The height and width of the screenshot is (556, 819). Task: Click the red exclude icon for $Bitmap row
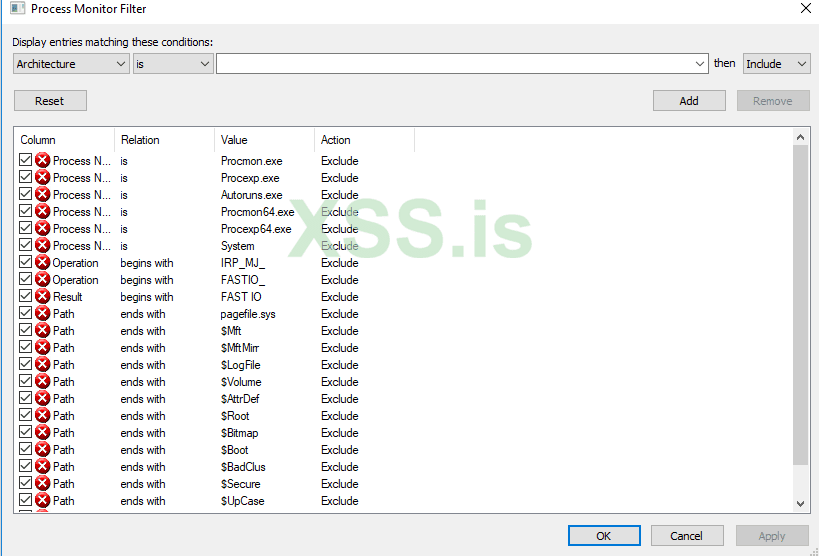42,432
